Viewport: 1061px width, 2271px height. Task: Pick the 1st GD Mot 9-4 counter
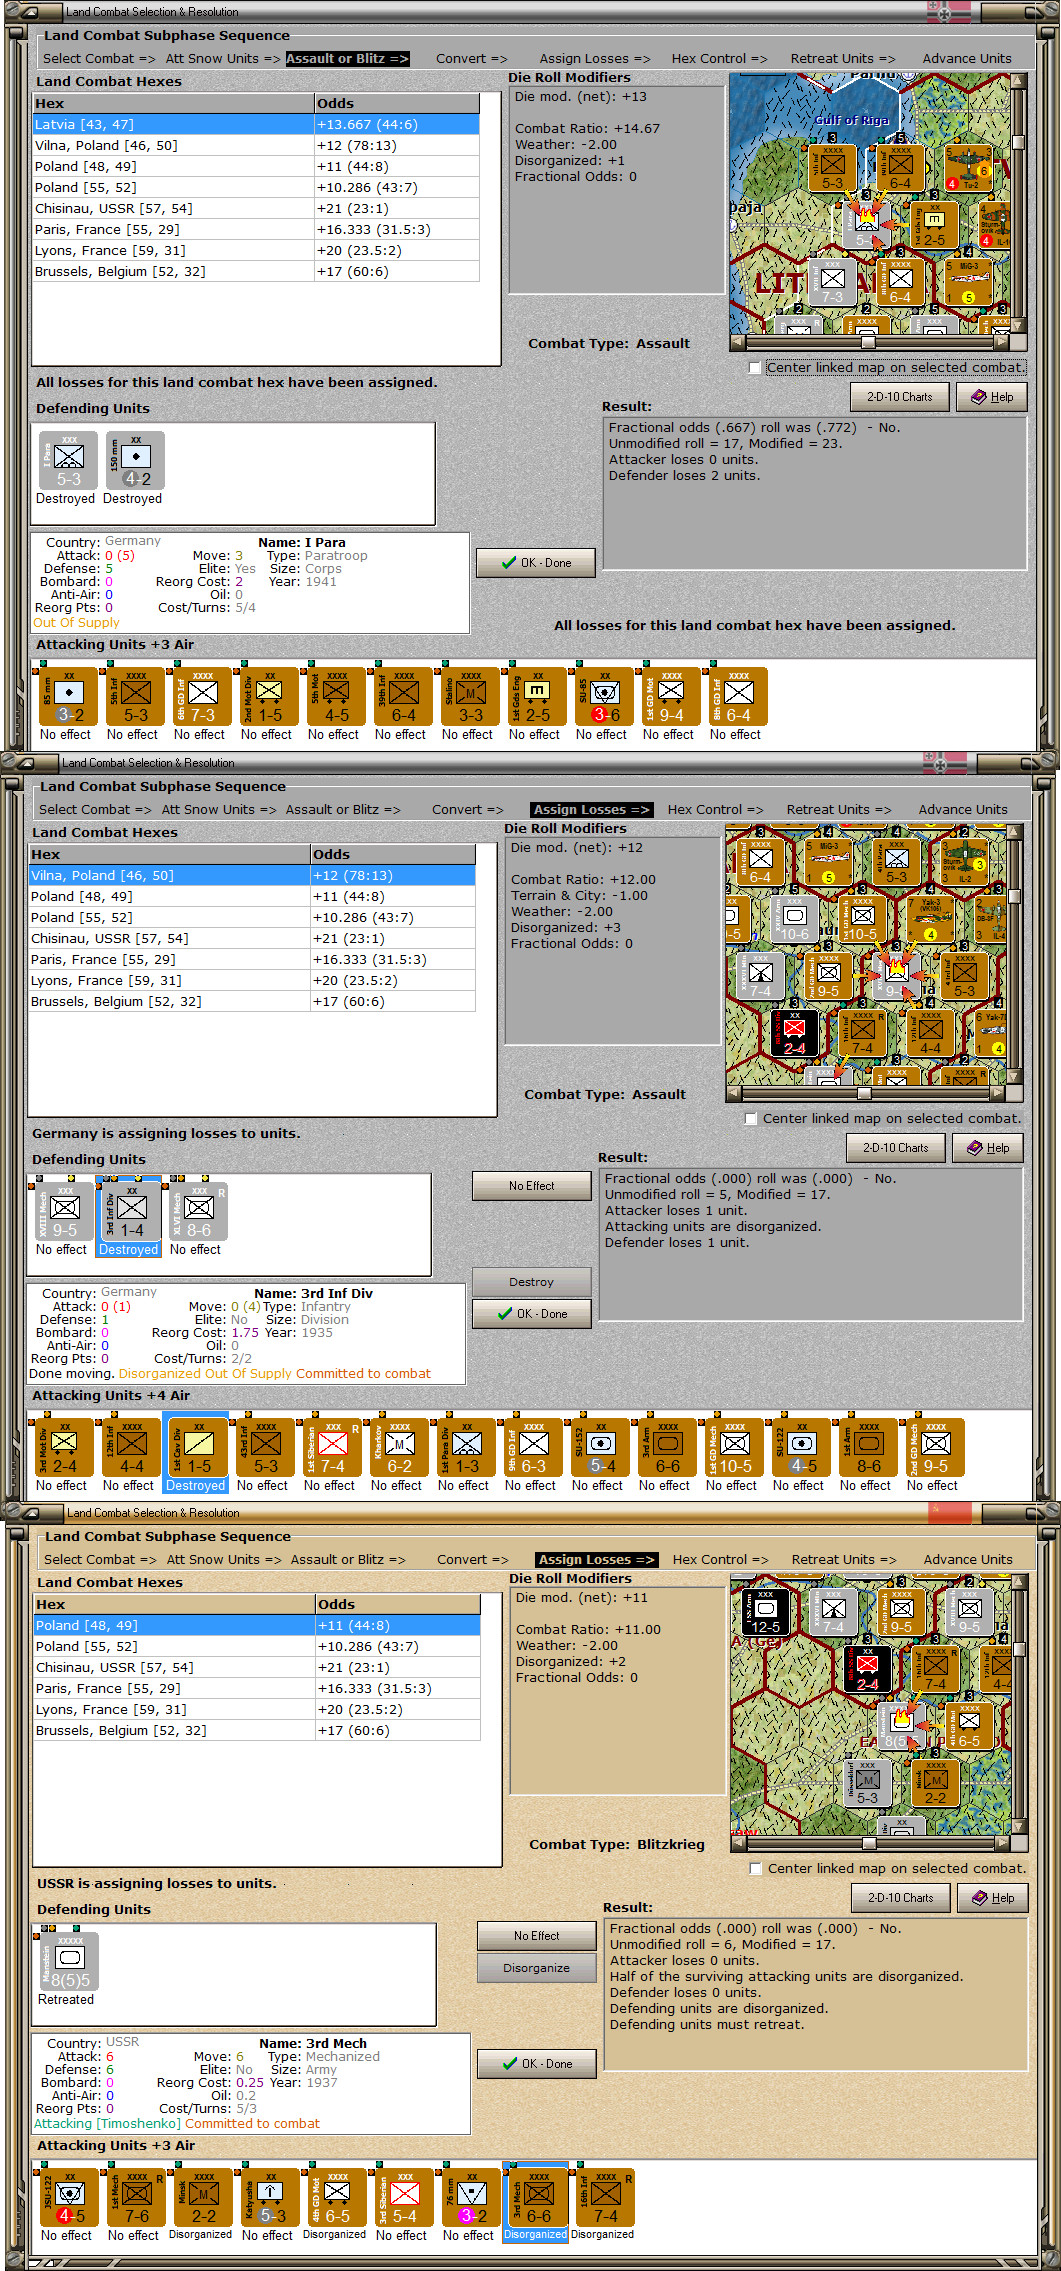[671, 697]
